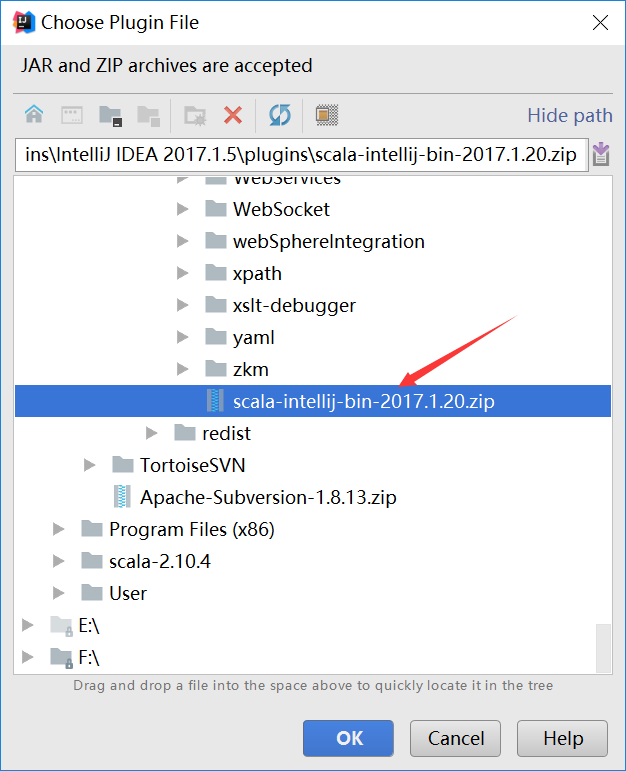Close the Choose Plugin File dialog
This screenshot has height=771, width=626.
point(600,23)
